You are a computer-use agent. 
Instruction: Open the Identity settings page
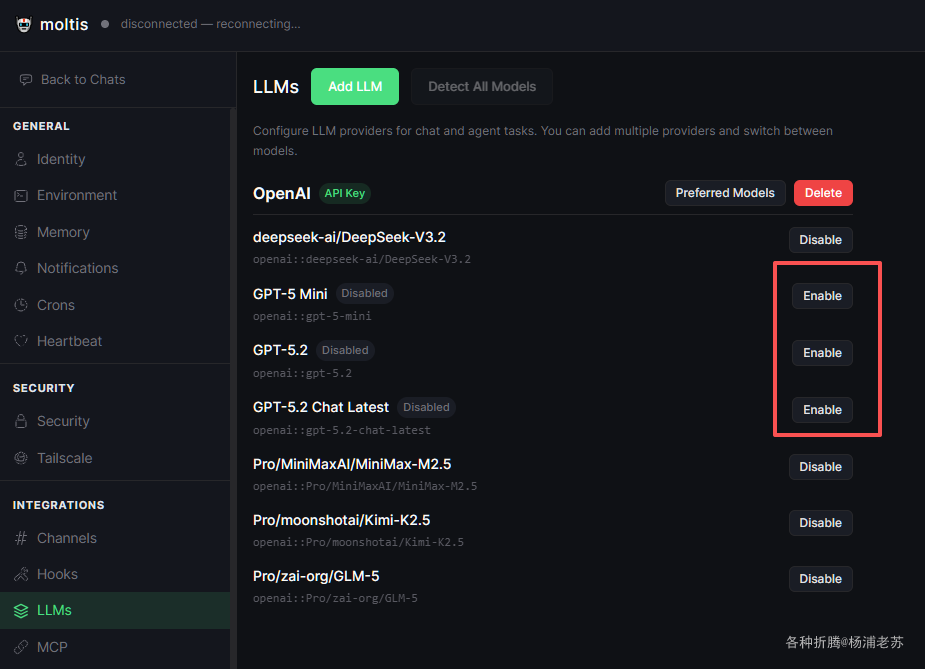point(115,159)
